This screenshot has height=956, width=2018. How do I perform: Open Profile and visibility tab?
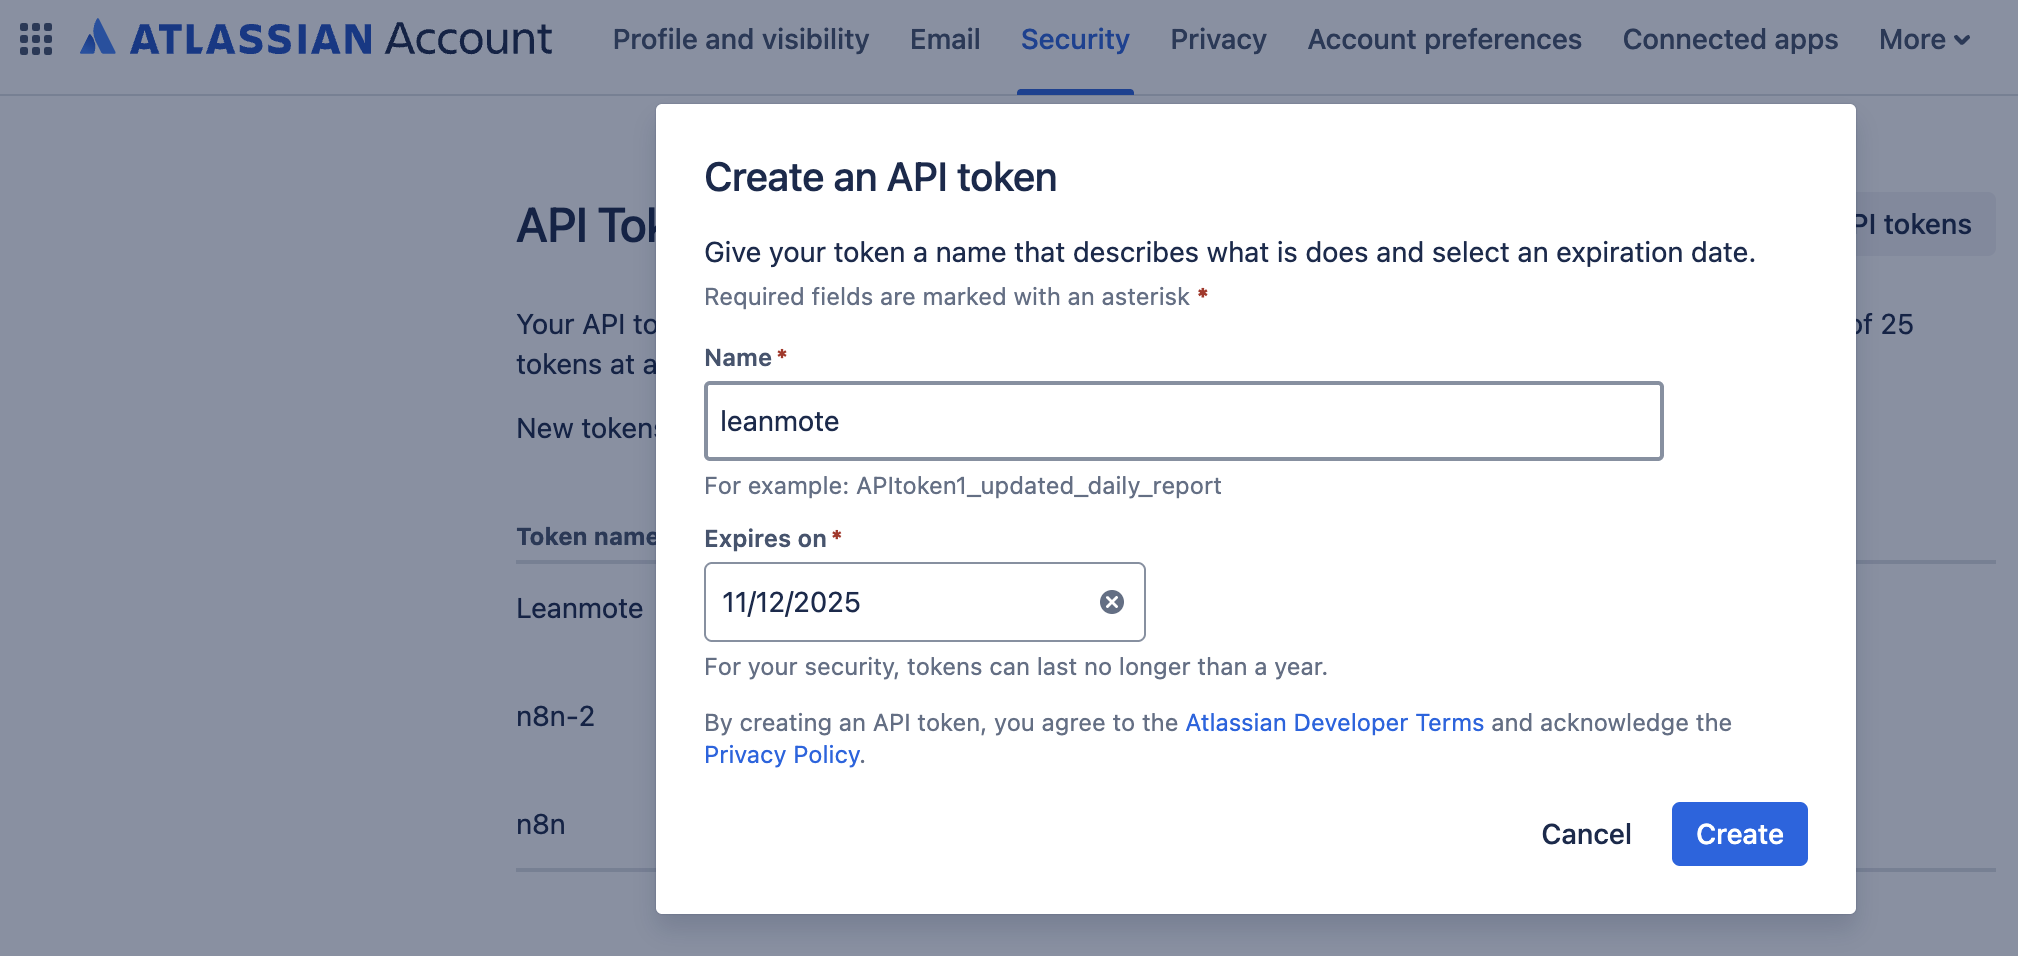(740, 39)
